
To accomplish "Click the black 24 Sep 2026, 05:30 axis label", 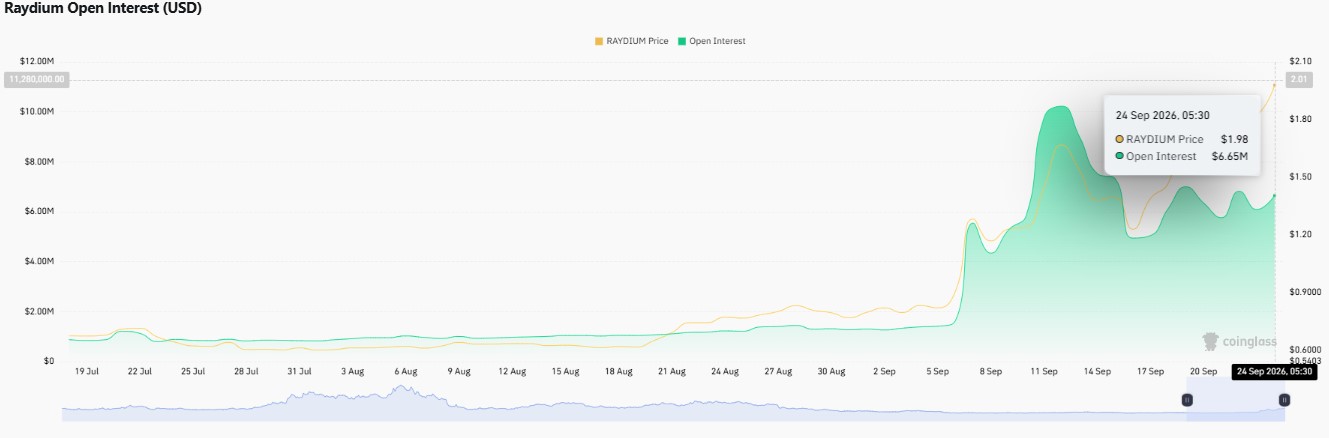I will point(1275,371).
